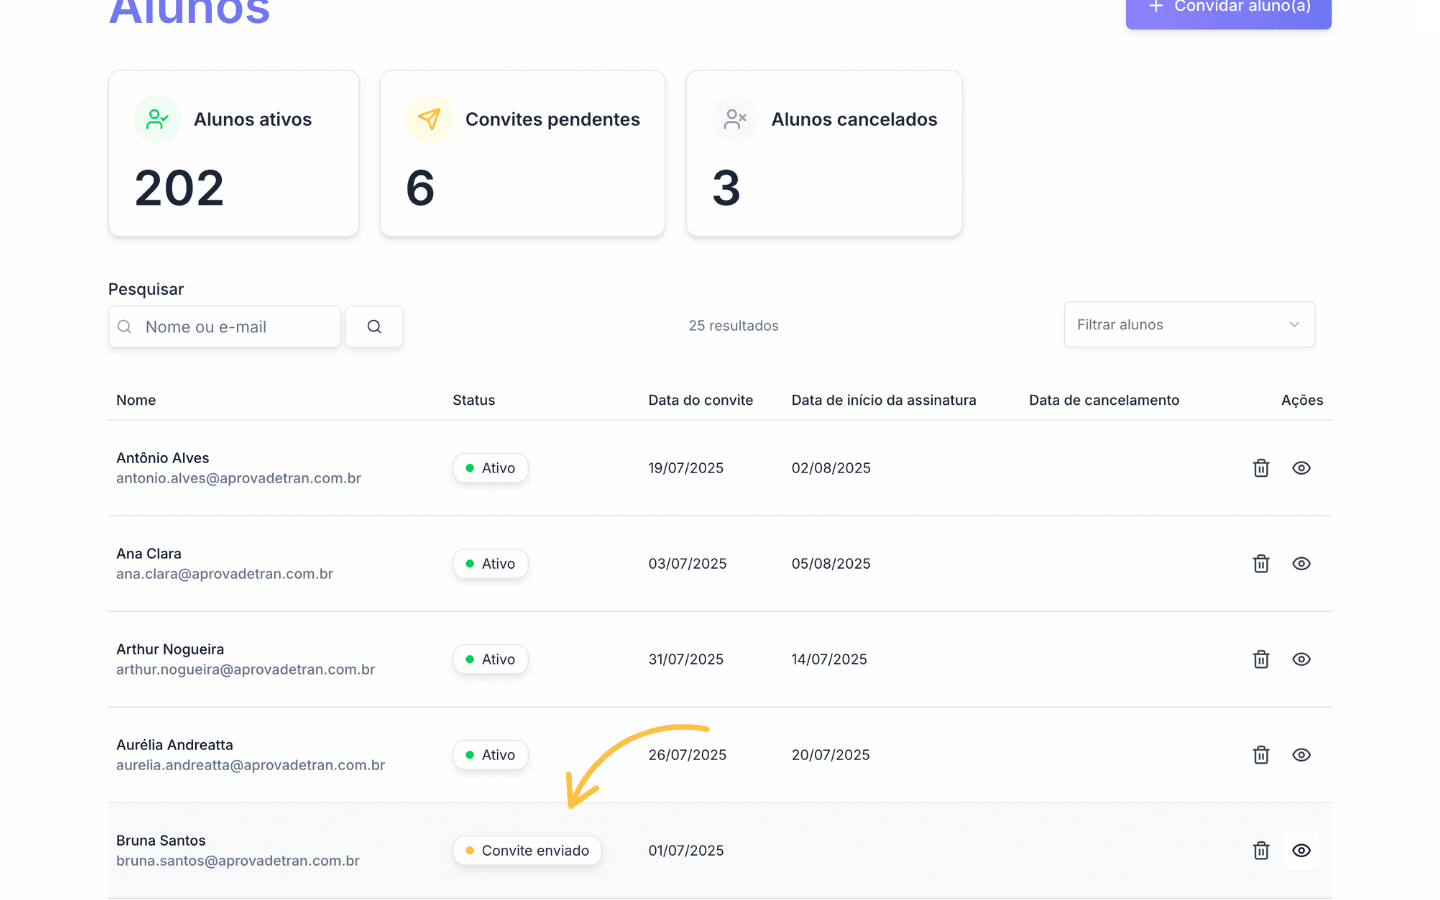
Task: Click email arthur.nogueira@aprovadetran.com.br
Action: [x=246, y=670]
